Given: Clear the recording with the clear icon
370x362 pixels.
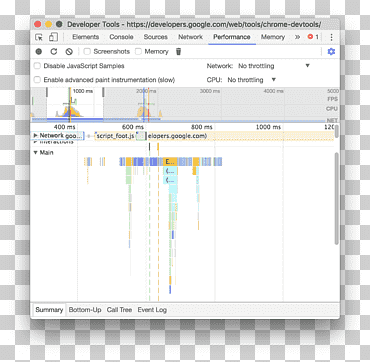Looking at the screenshot, I should point(69,52).
